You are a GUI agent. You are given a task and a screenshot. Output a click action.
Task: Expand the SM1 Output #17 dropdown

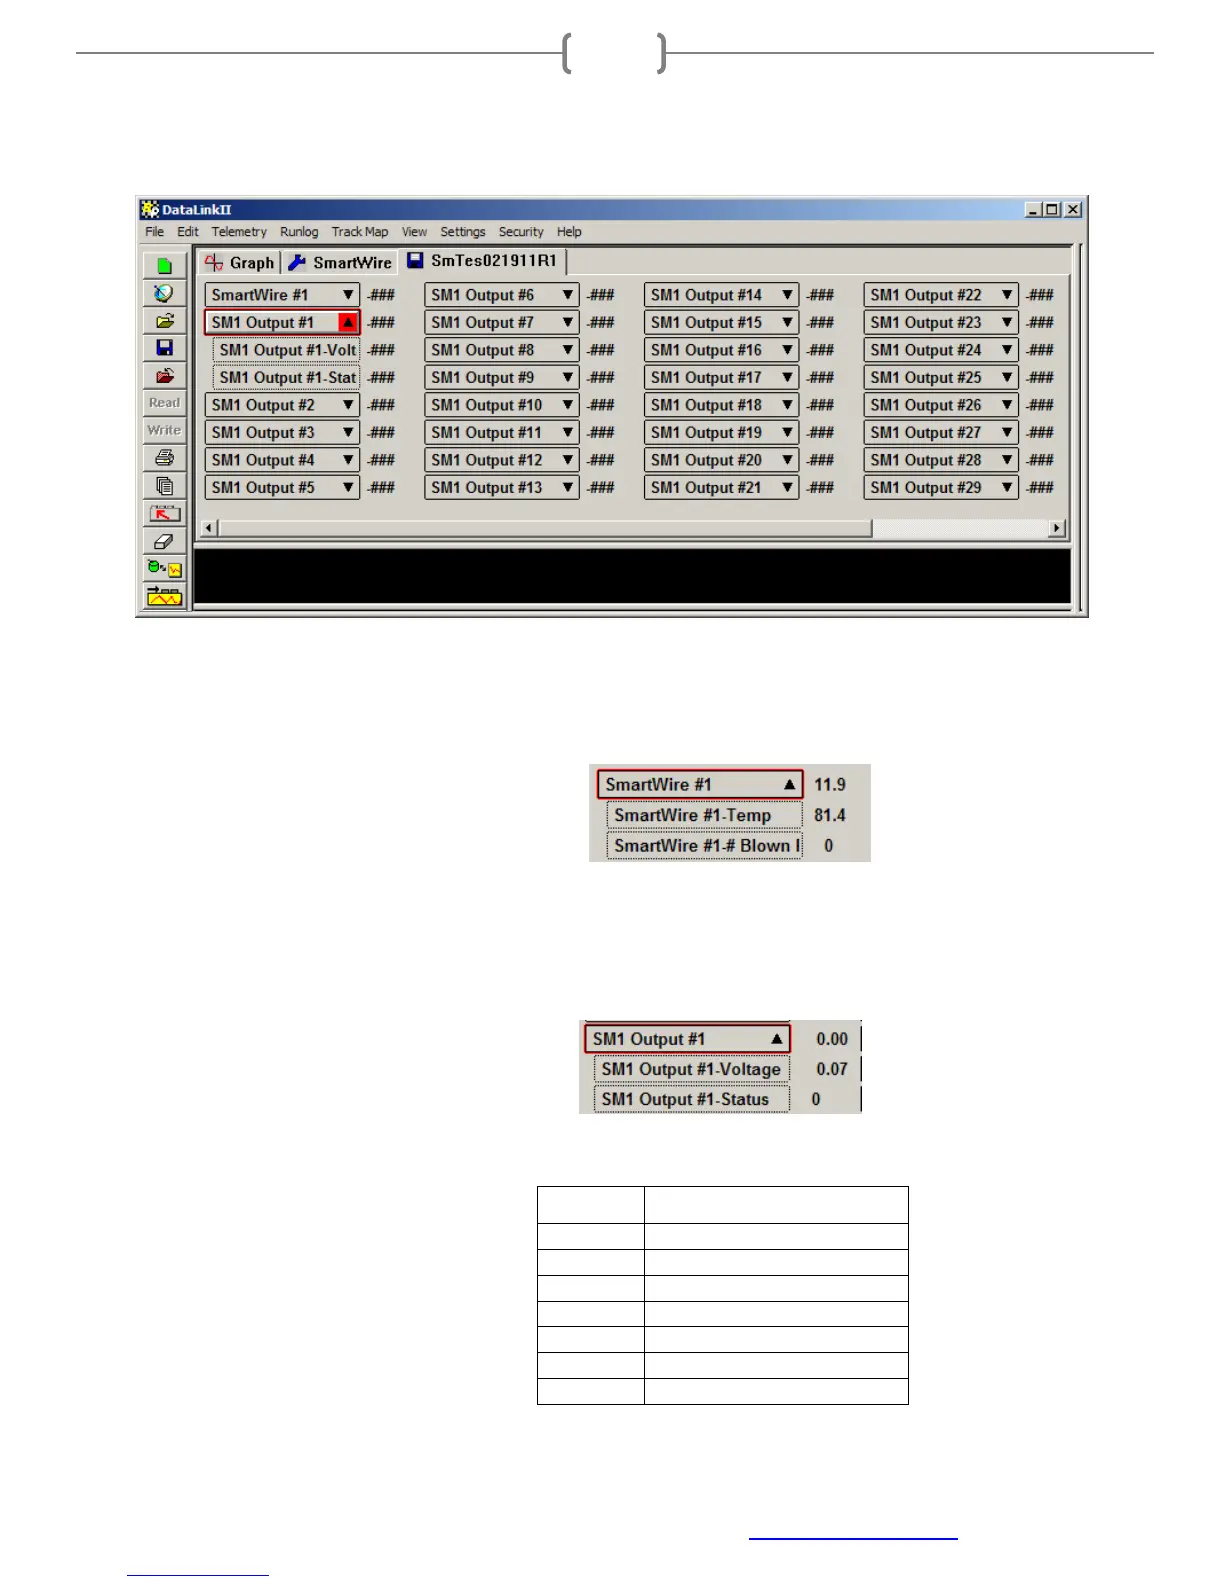[788, 378]
